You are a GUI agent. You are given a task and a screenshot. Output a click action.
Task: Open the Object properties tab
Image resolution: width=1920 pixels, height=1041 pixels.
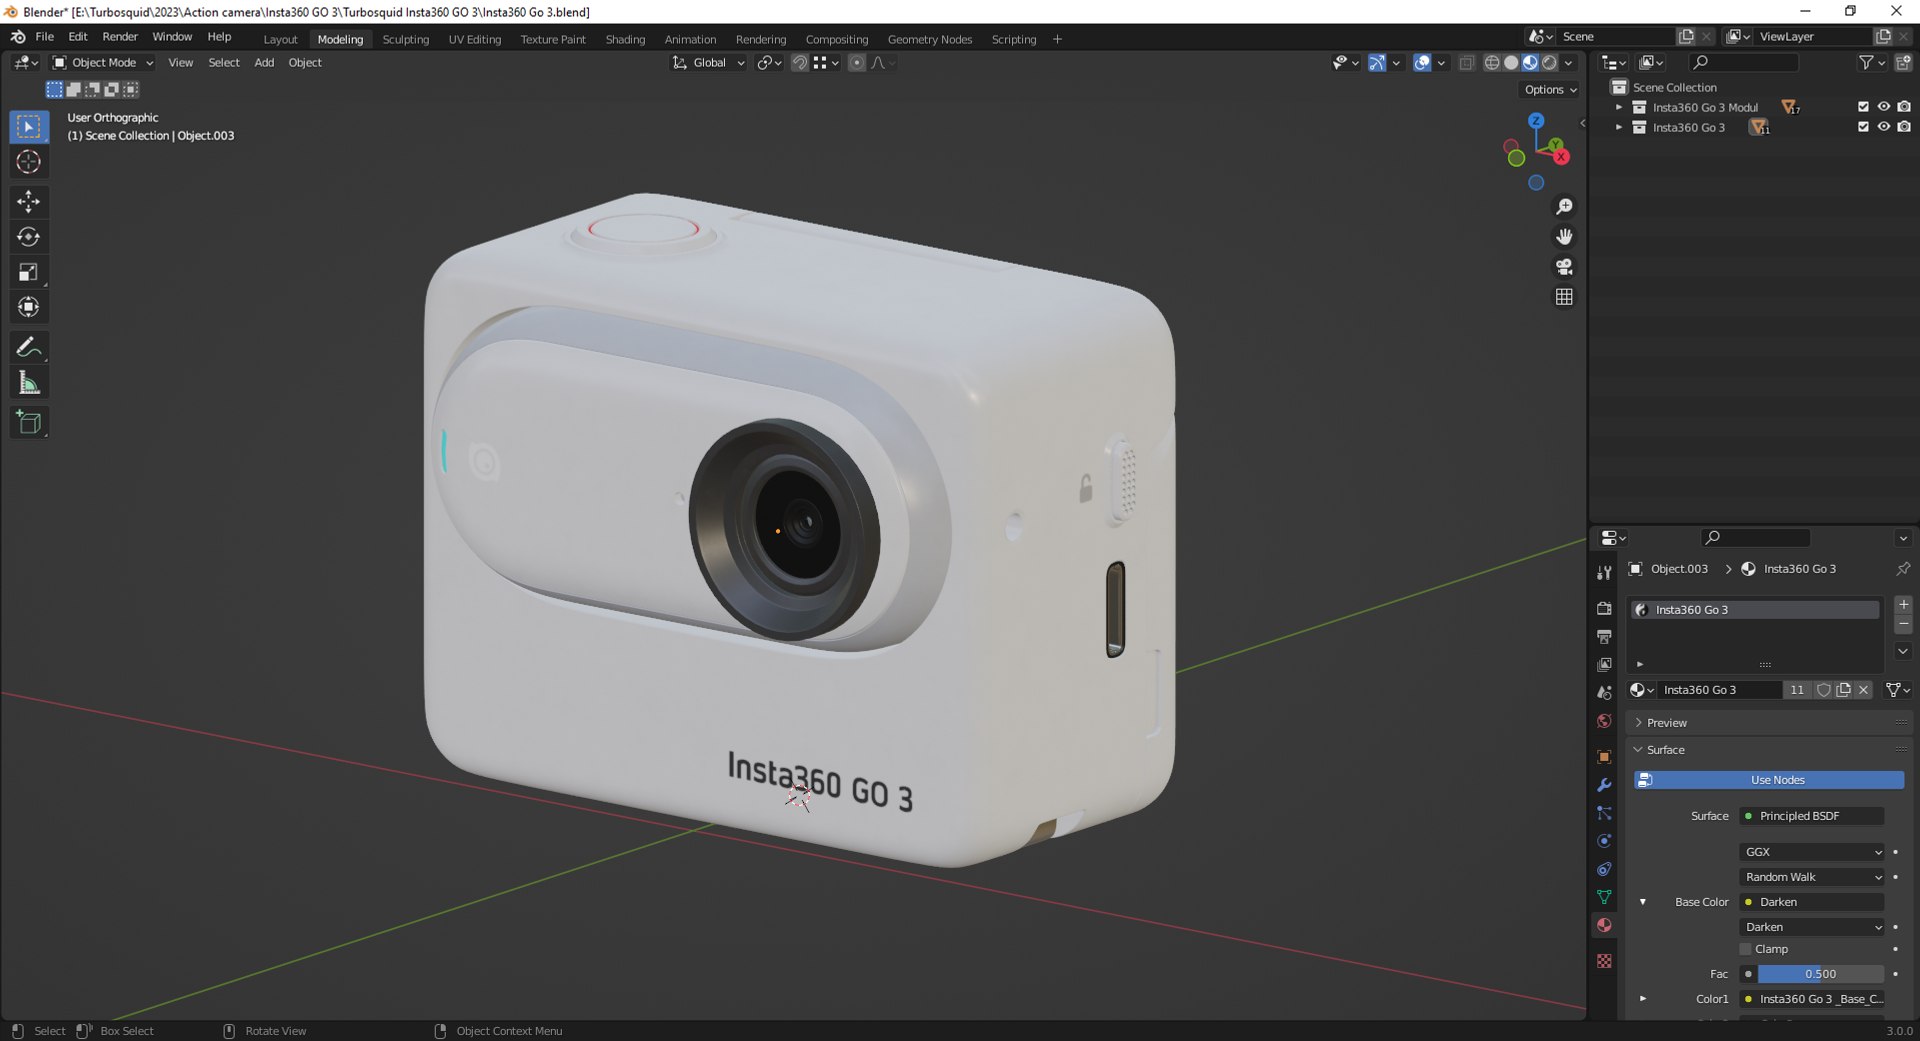click(x=1604, y=757)
